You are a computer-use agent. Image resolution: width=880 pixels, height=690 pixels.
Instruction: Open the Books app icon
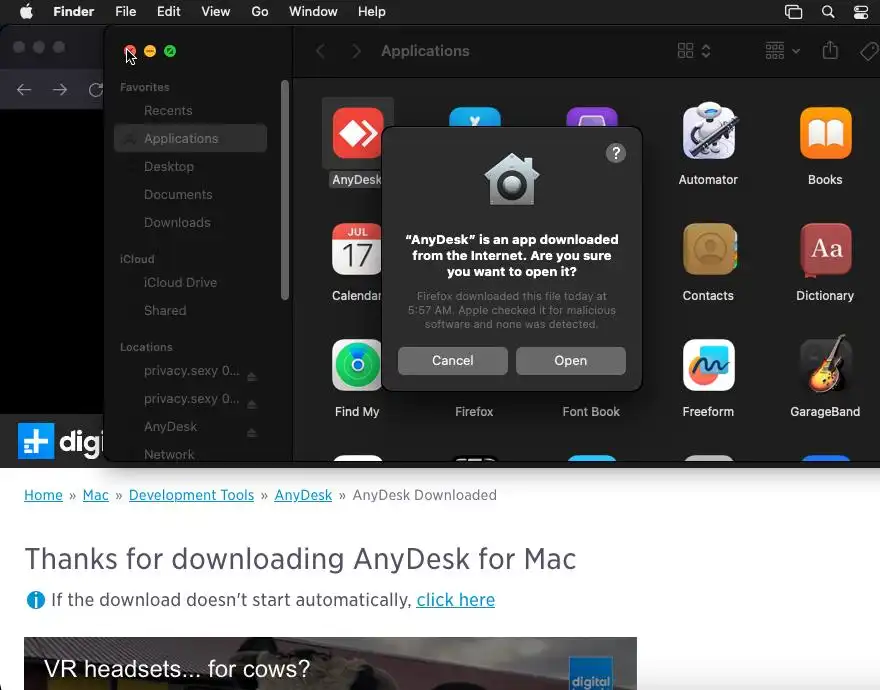[826, 133]
